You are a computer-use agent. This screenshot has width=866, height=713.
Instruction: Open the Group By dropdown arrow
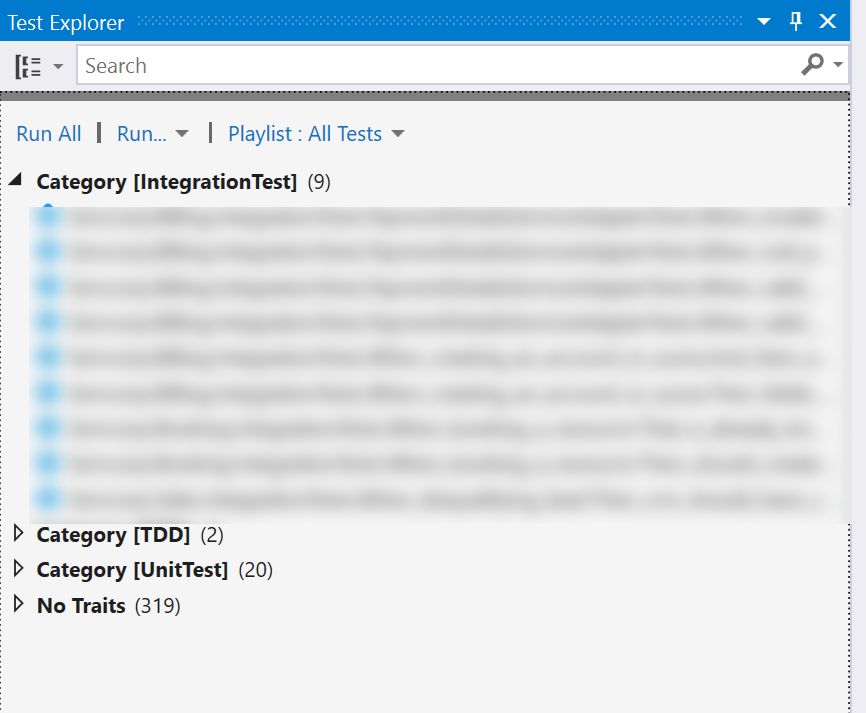(x=58, y=67)
